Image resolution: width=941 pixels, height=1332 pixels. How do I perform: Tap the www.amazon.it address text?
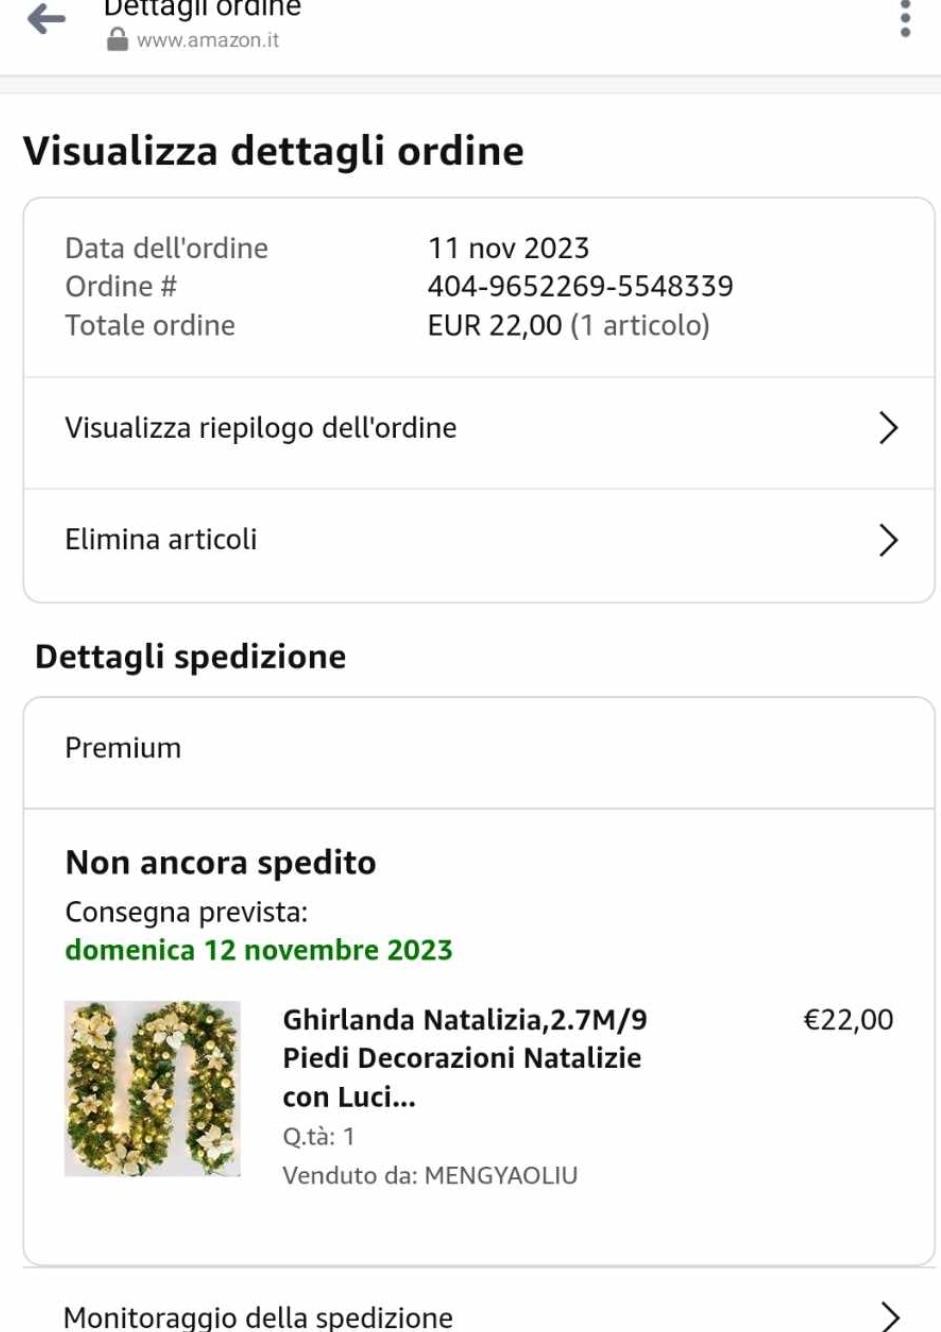coord(207,40)
